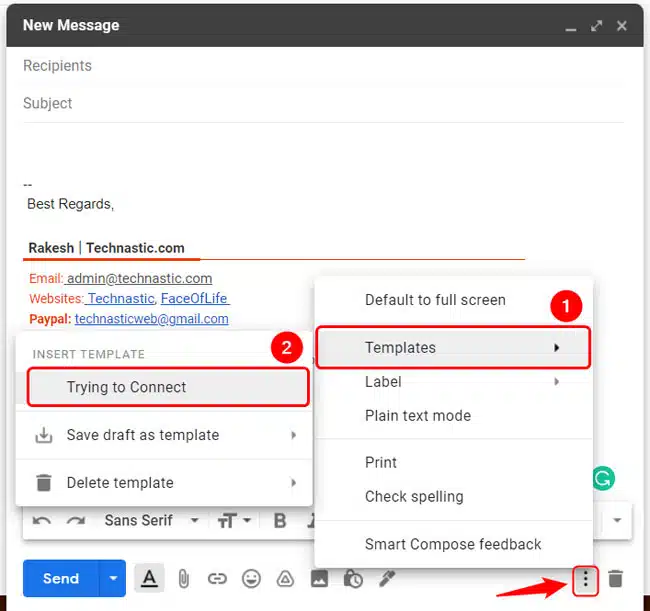The height and width of the screenshot is (611, 650).
Task: Open the Send options dropdown arrow
Action: point(113,578)
